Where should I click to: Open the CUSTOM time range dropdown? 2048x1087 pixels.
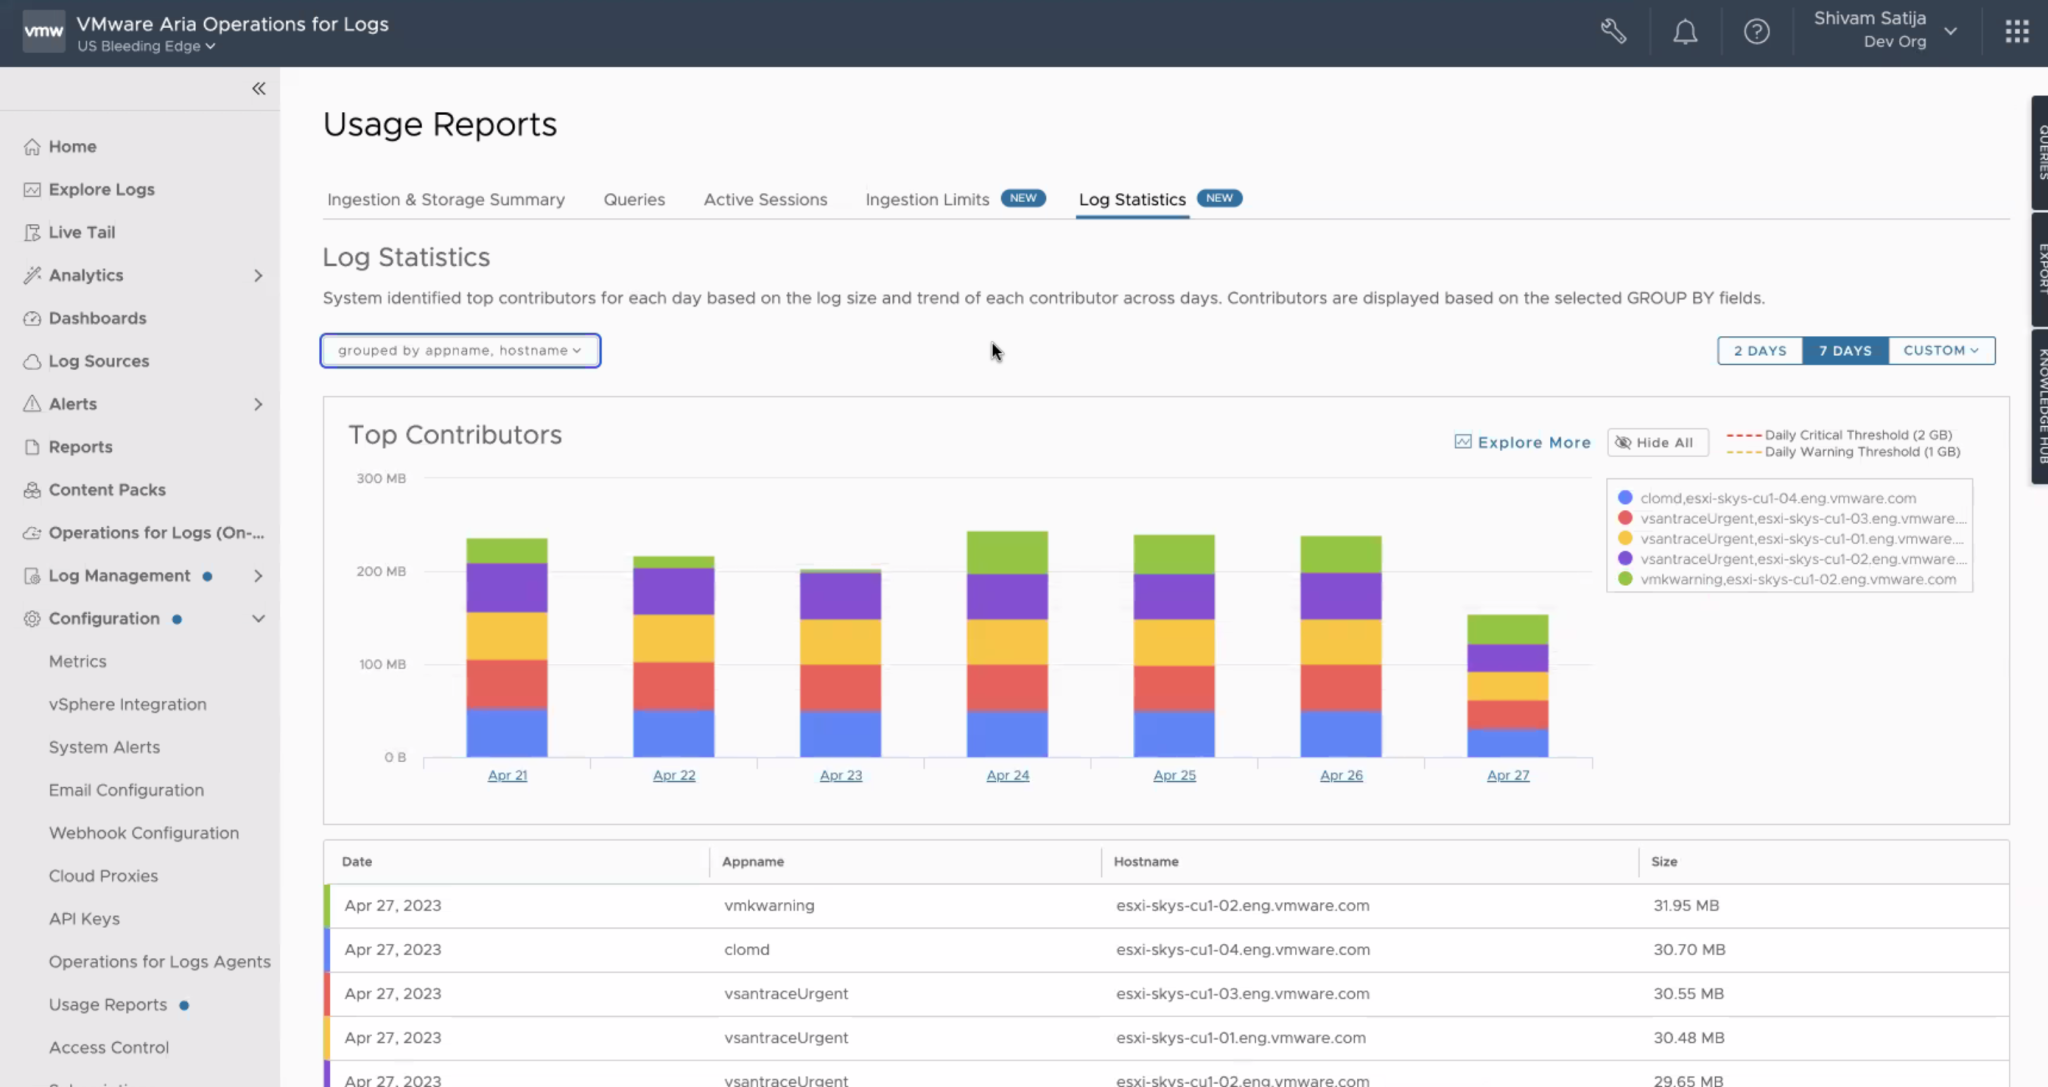1940,351
